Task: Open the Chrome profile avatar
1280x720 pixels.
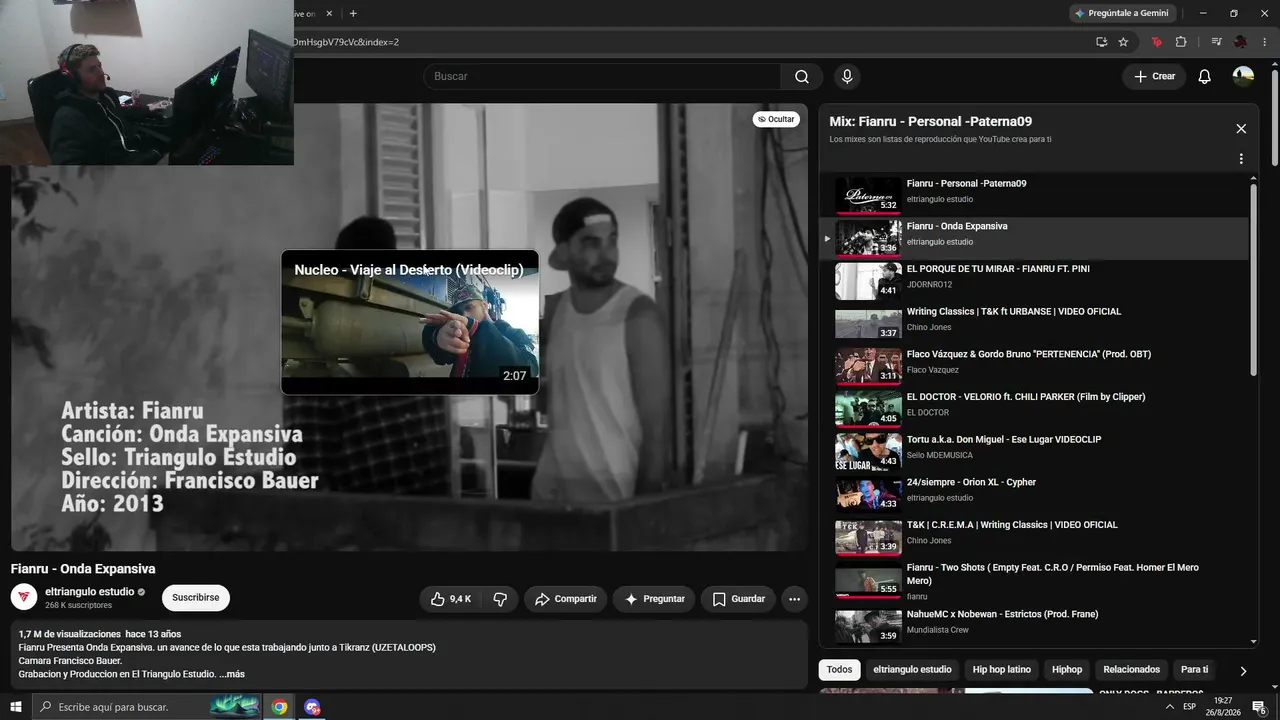Action: (1240, 42)
